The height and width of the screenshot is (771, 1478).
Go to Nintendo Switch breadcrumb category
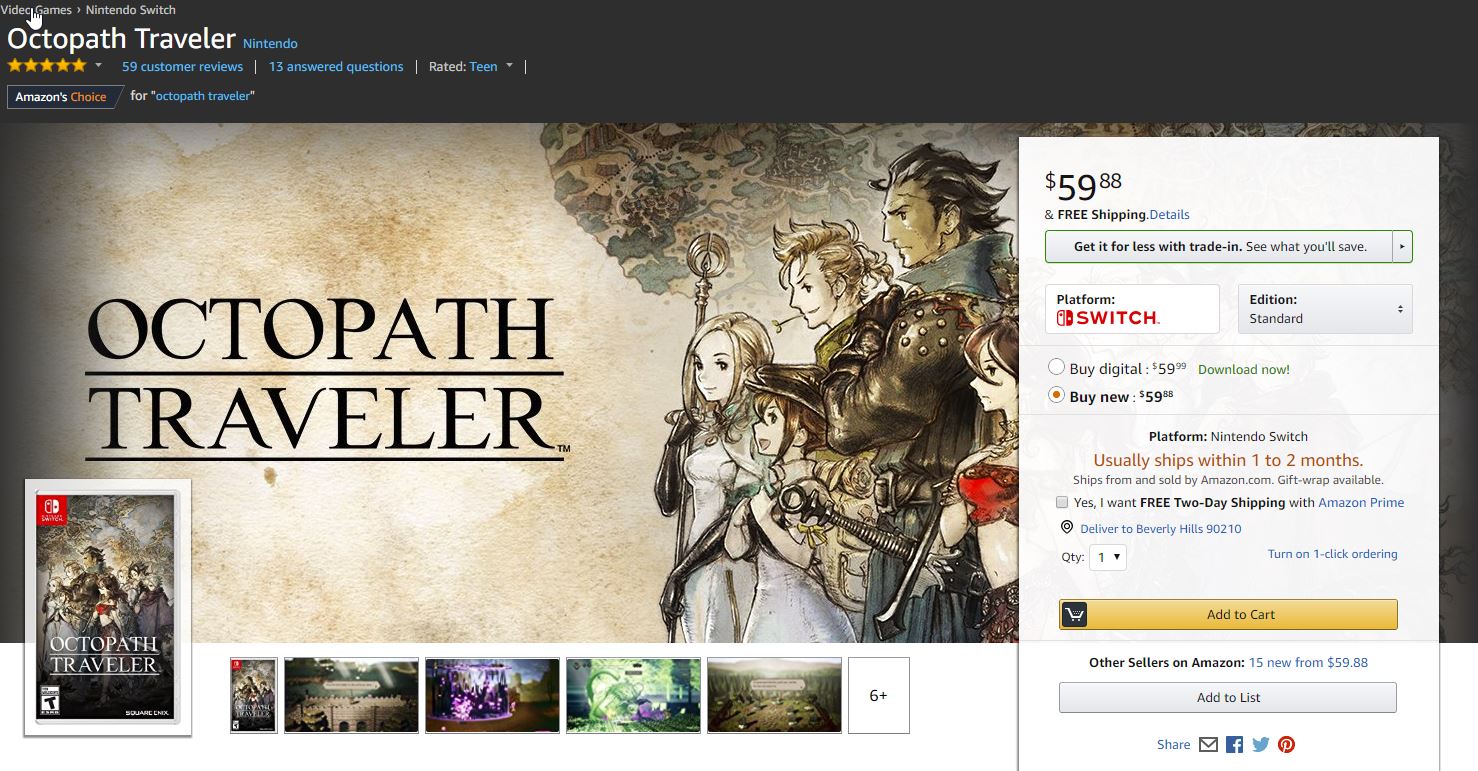(x=130, y=10)
